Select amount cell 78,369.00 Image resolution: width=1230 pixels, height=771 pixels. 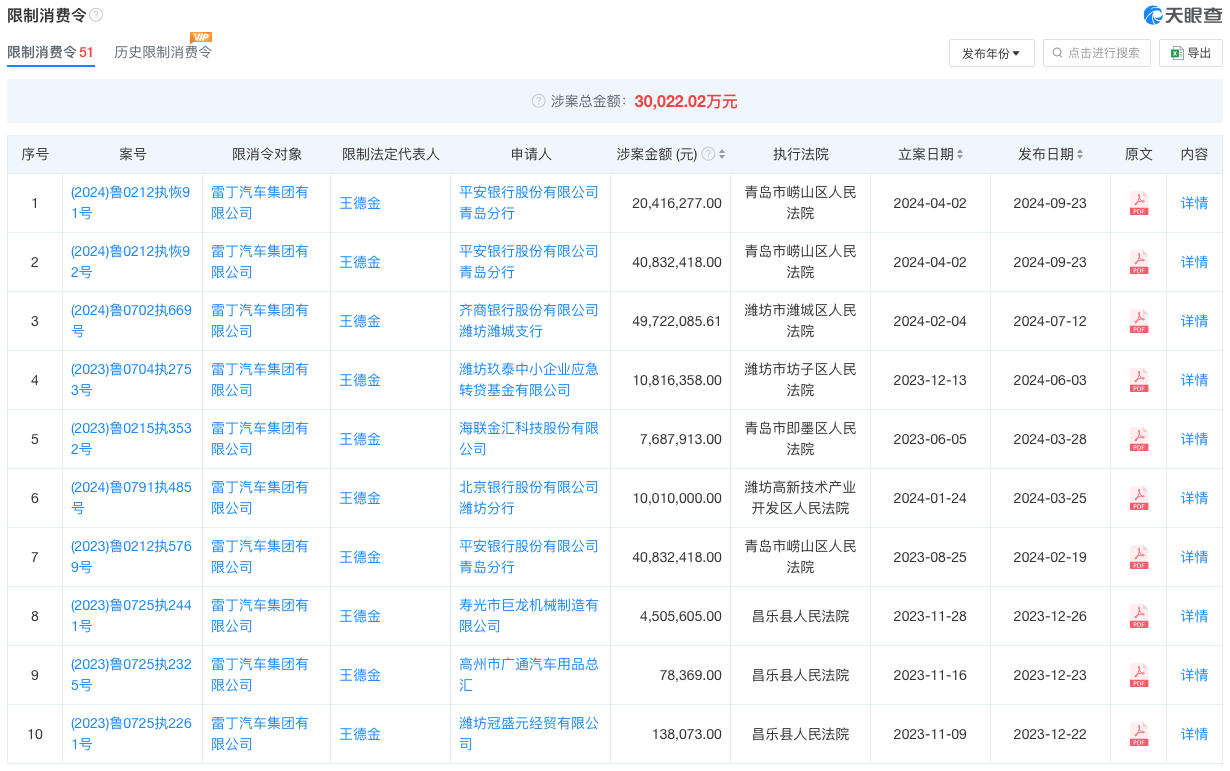pos(689,675)
